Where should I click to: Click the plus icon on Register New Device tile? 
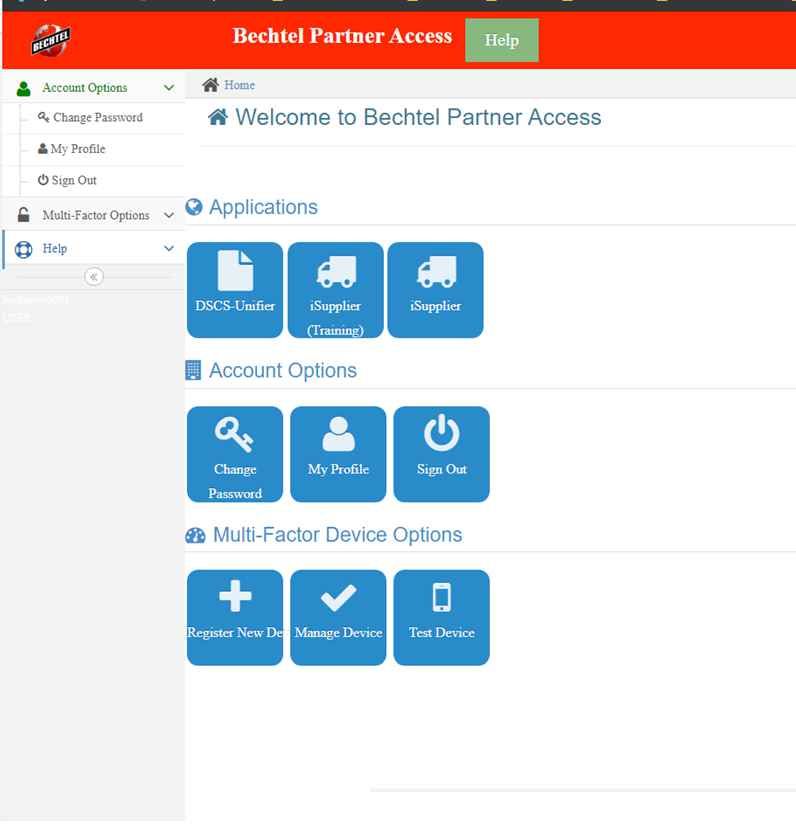click(235, 596)
